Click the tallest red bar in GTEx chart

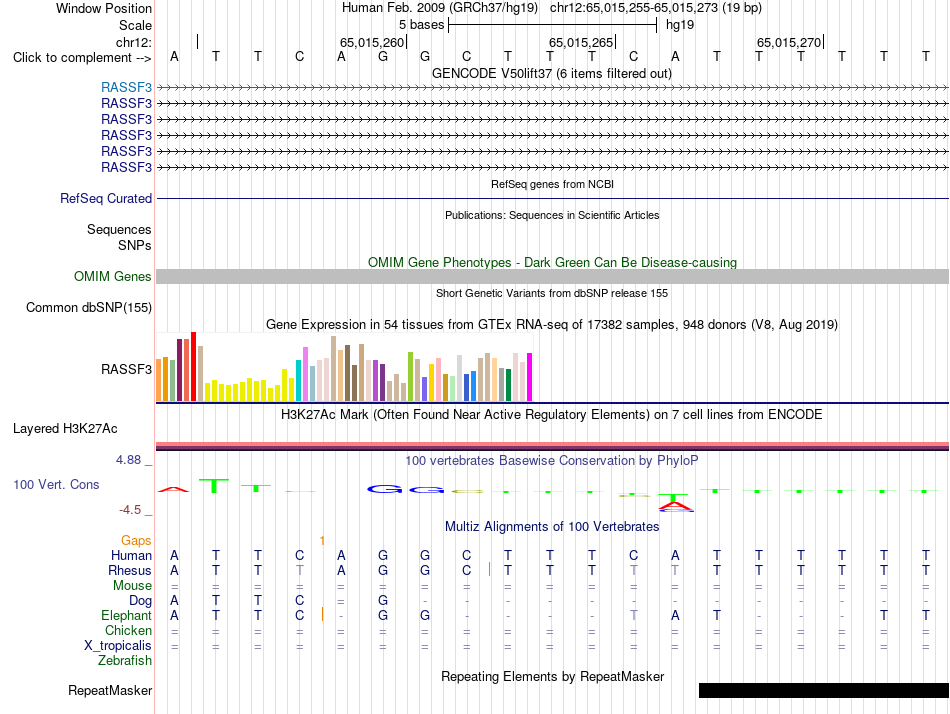click(x=194, y=367)
